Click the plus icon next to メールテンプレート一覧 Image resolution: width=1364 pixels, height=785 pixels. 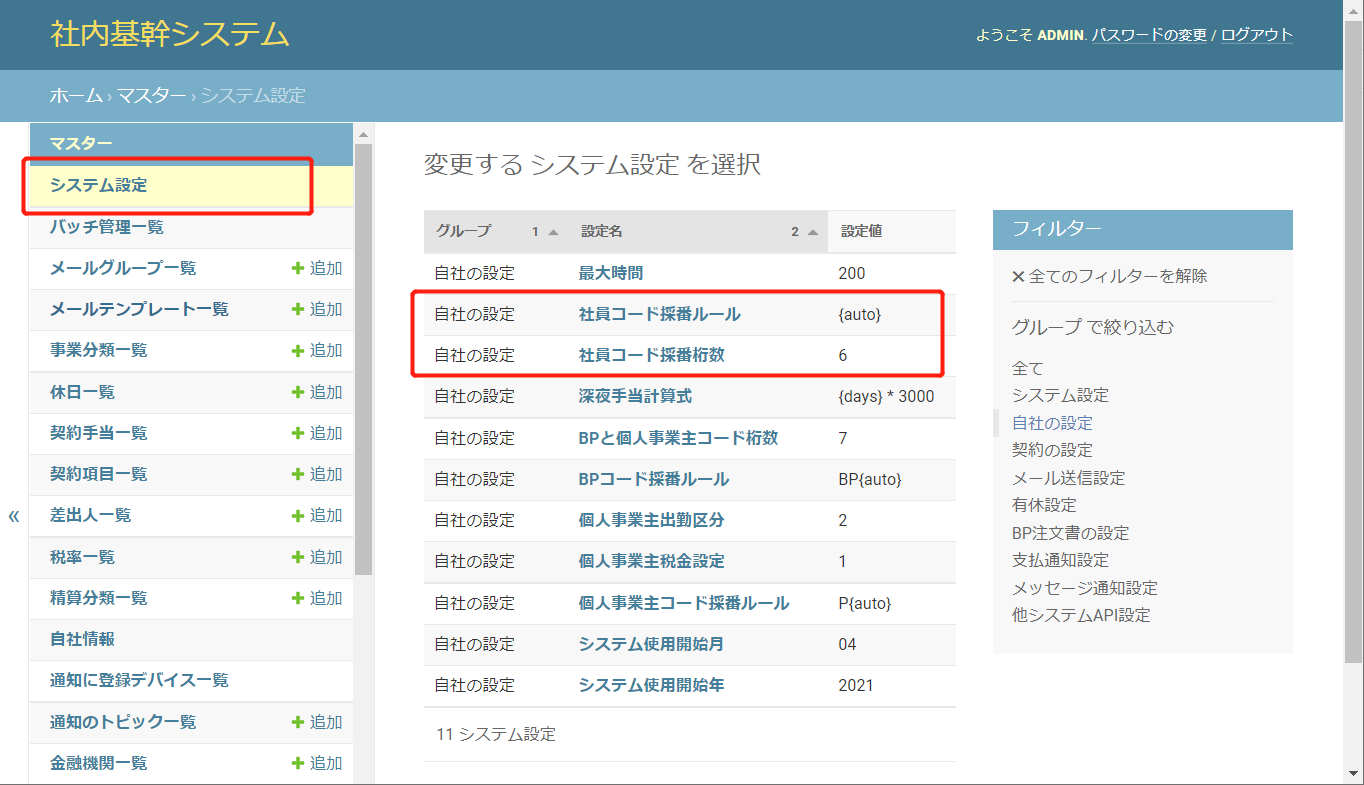tap(297, 309)
